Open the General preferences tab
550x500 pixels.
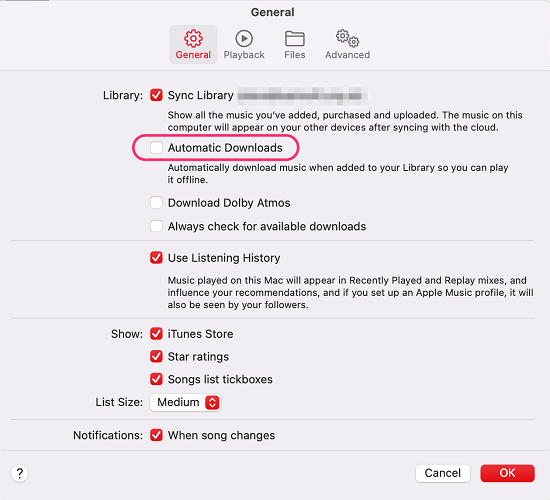[193, 45]
